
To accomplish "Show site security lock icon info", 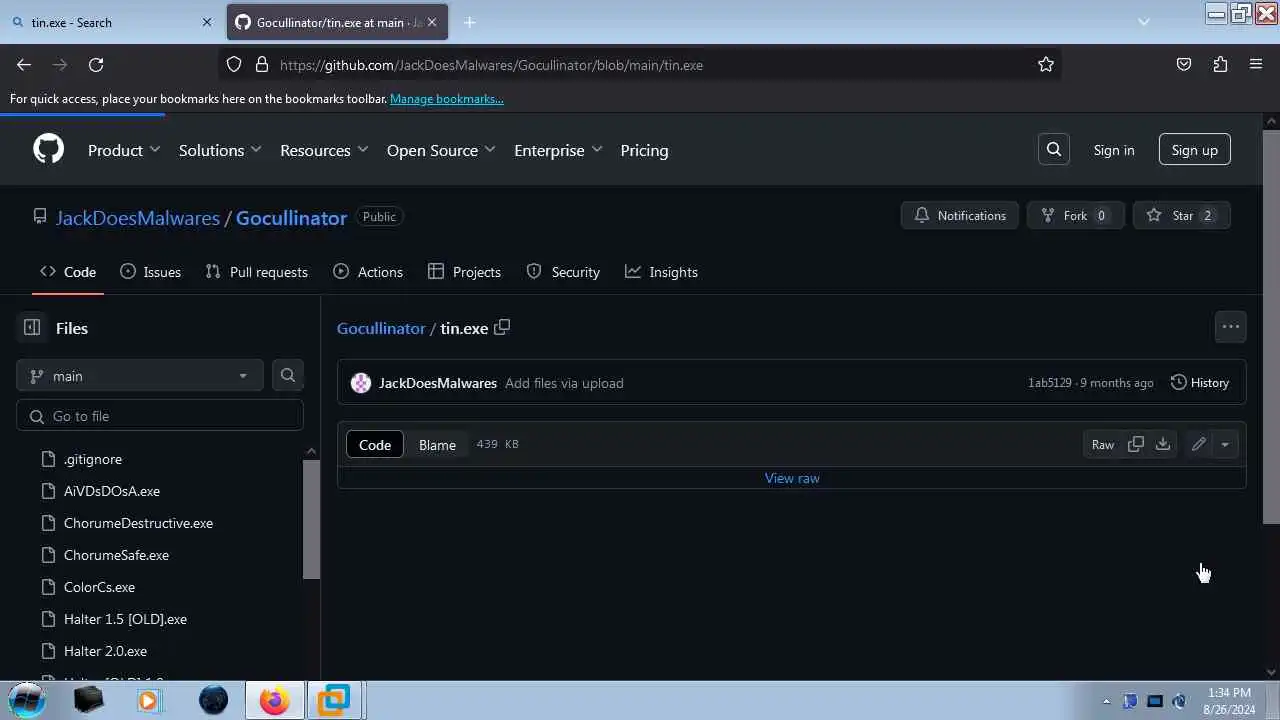I will click(262, 65).
